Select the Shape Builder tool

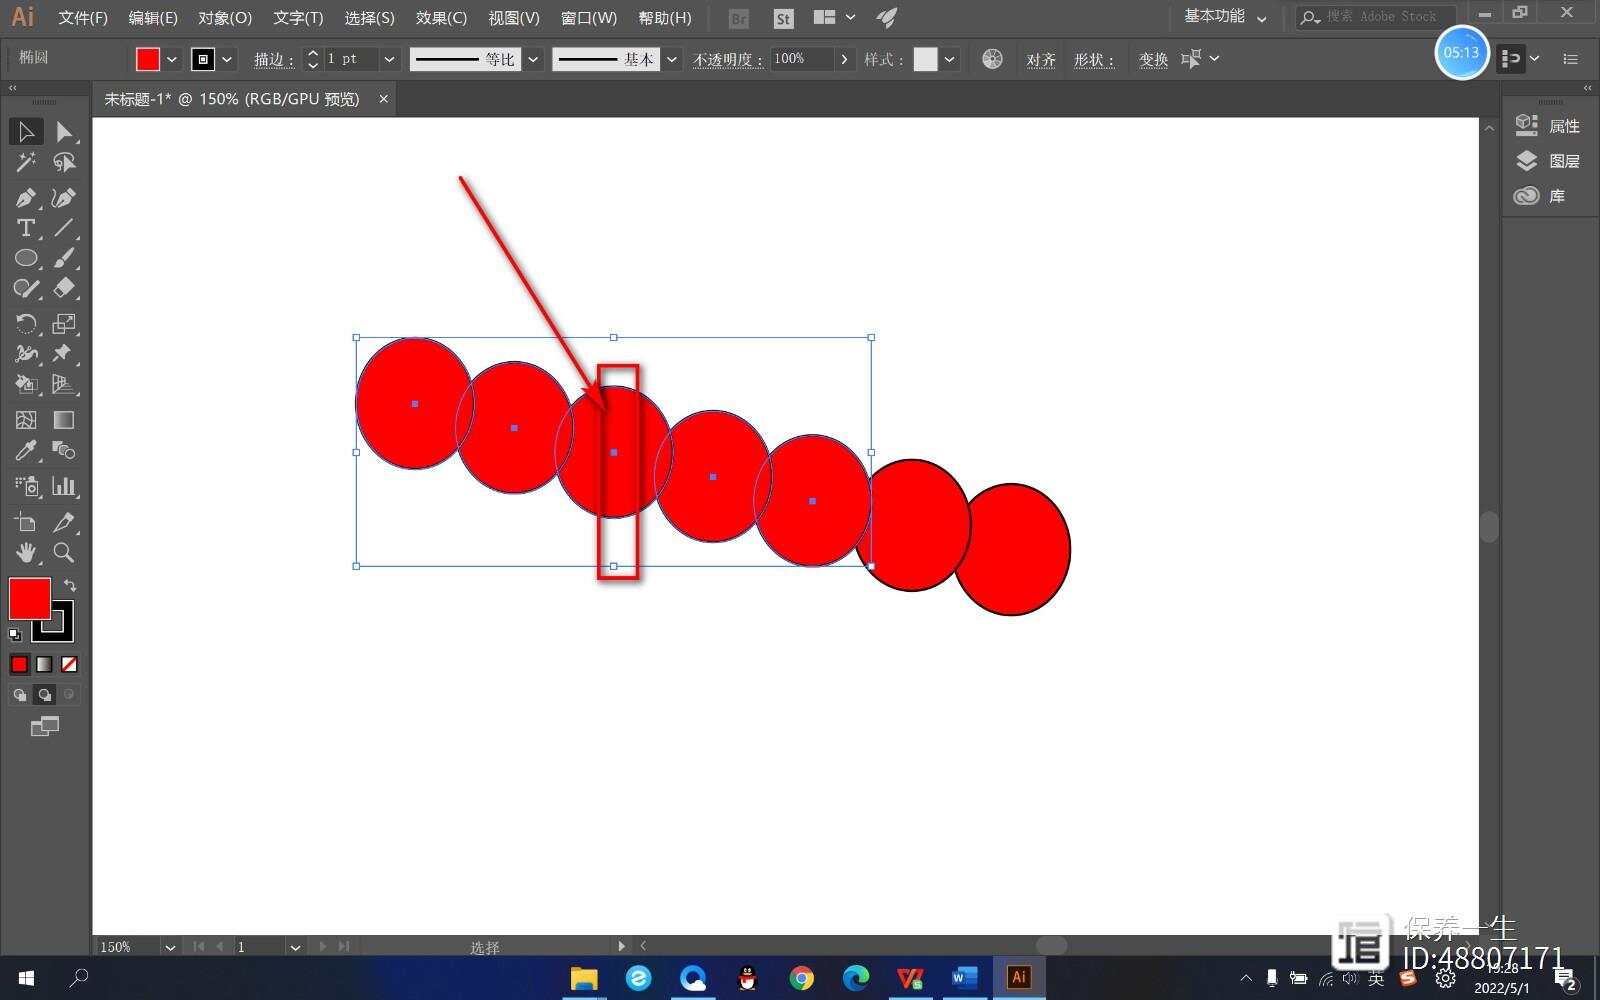point(26,384)
